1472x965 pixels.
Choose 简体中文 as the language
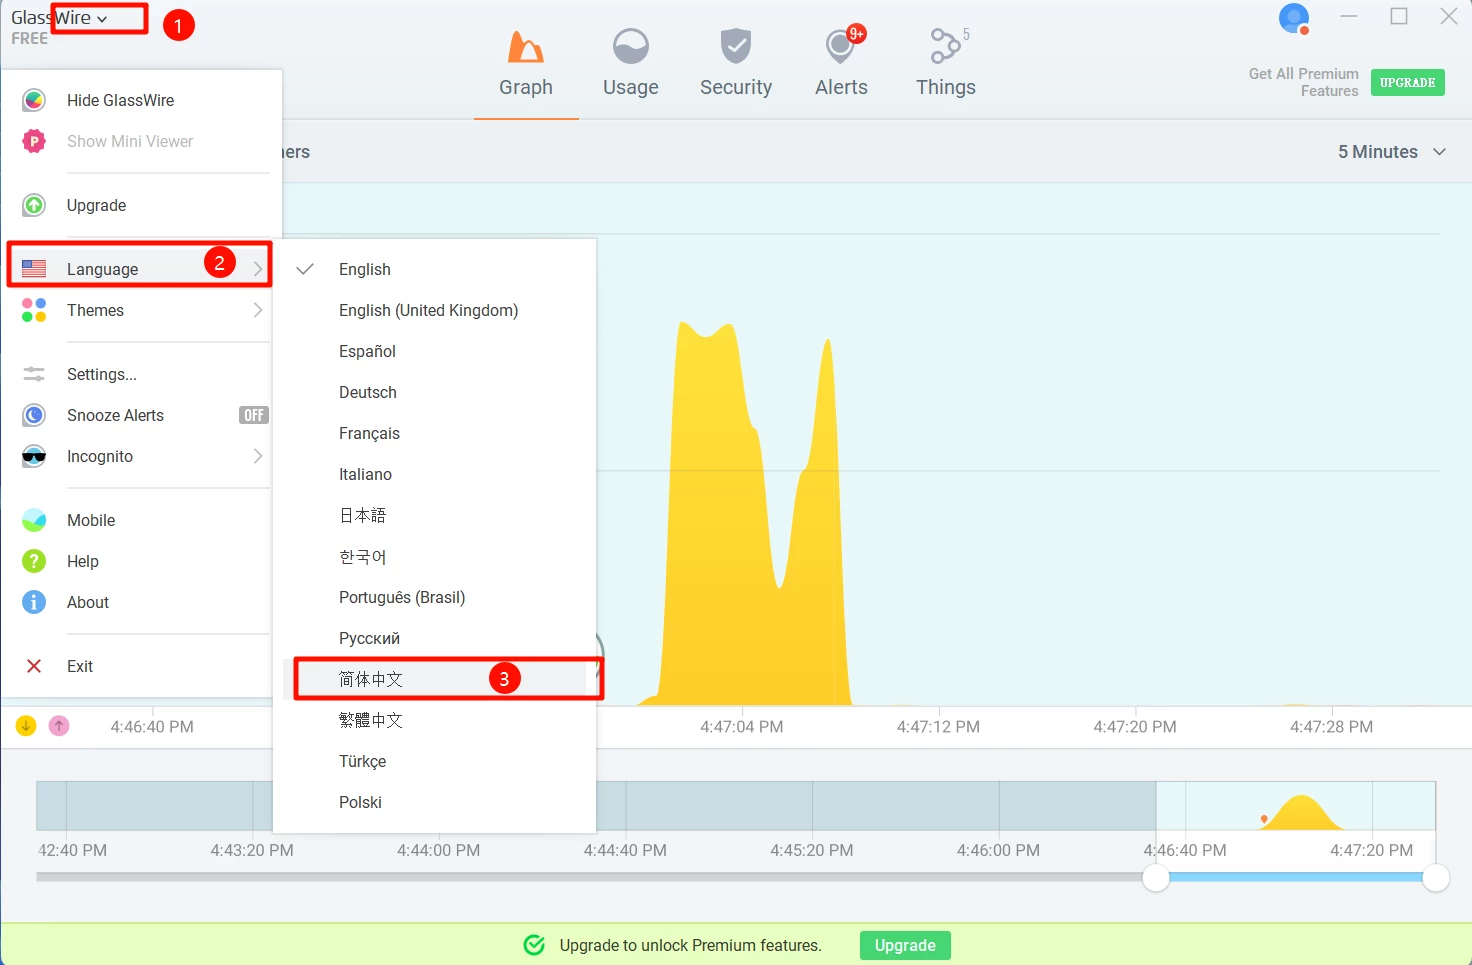coord(371,680)
